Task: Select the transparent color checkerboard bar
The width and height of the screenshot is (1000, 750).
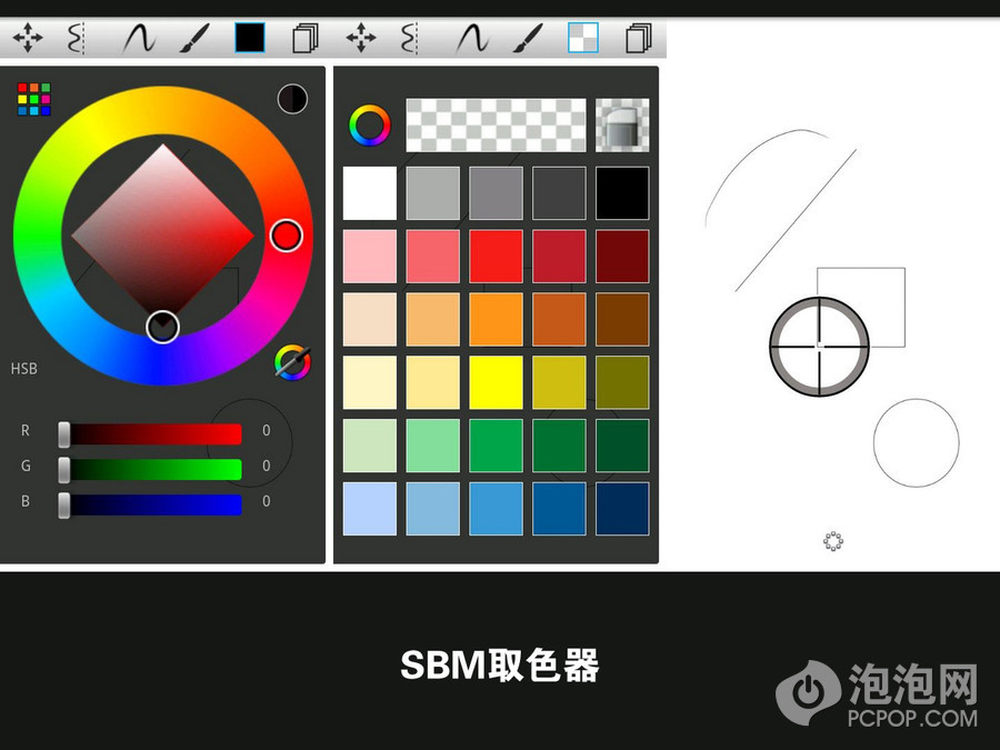Action: pos(495,125)
